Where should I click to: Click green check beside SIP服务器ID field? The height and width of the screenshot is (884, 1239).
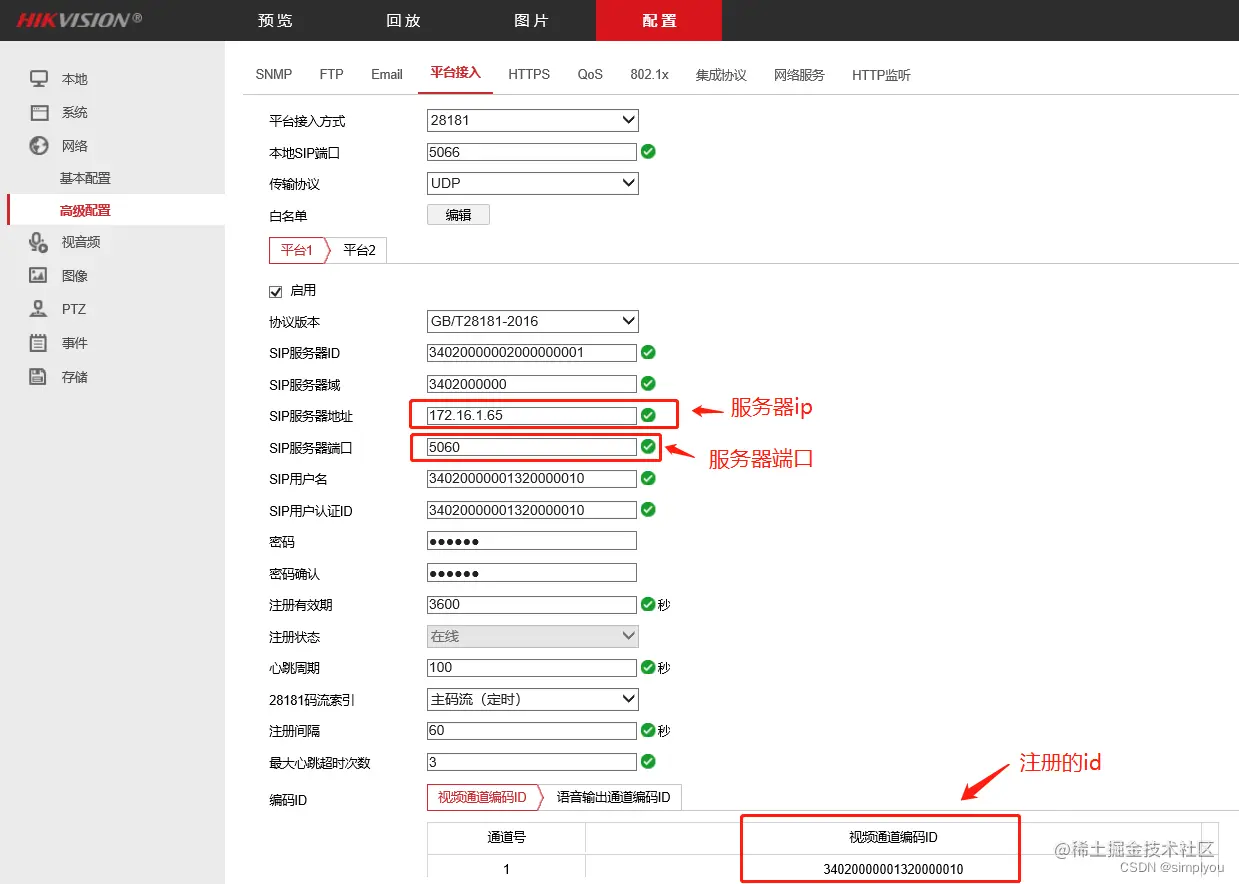pos(648,353)
